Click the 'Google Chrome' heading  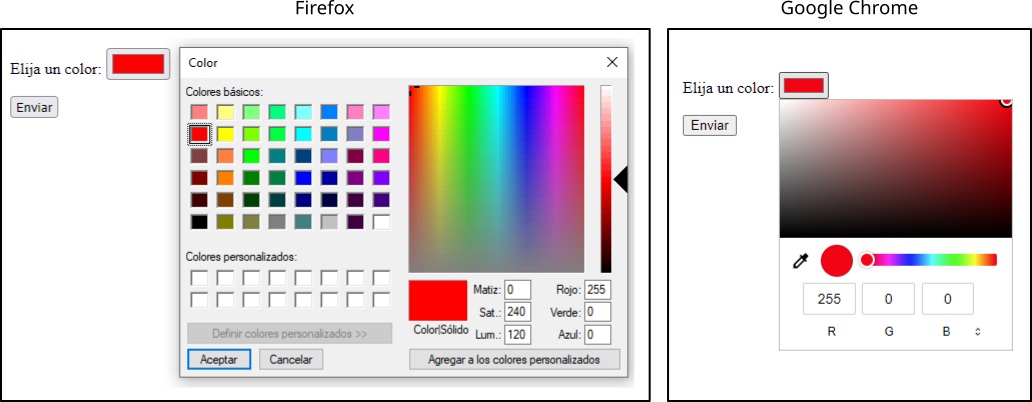coord(848,9)
